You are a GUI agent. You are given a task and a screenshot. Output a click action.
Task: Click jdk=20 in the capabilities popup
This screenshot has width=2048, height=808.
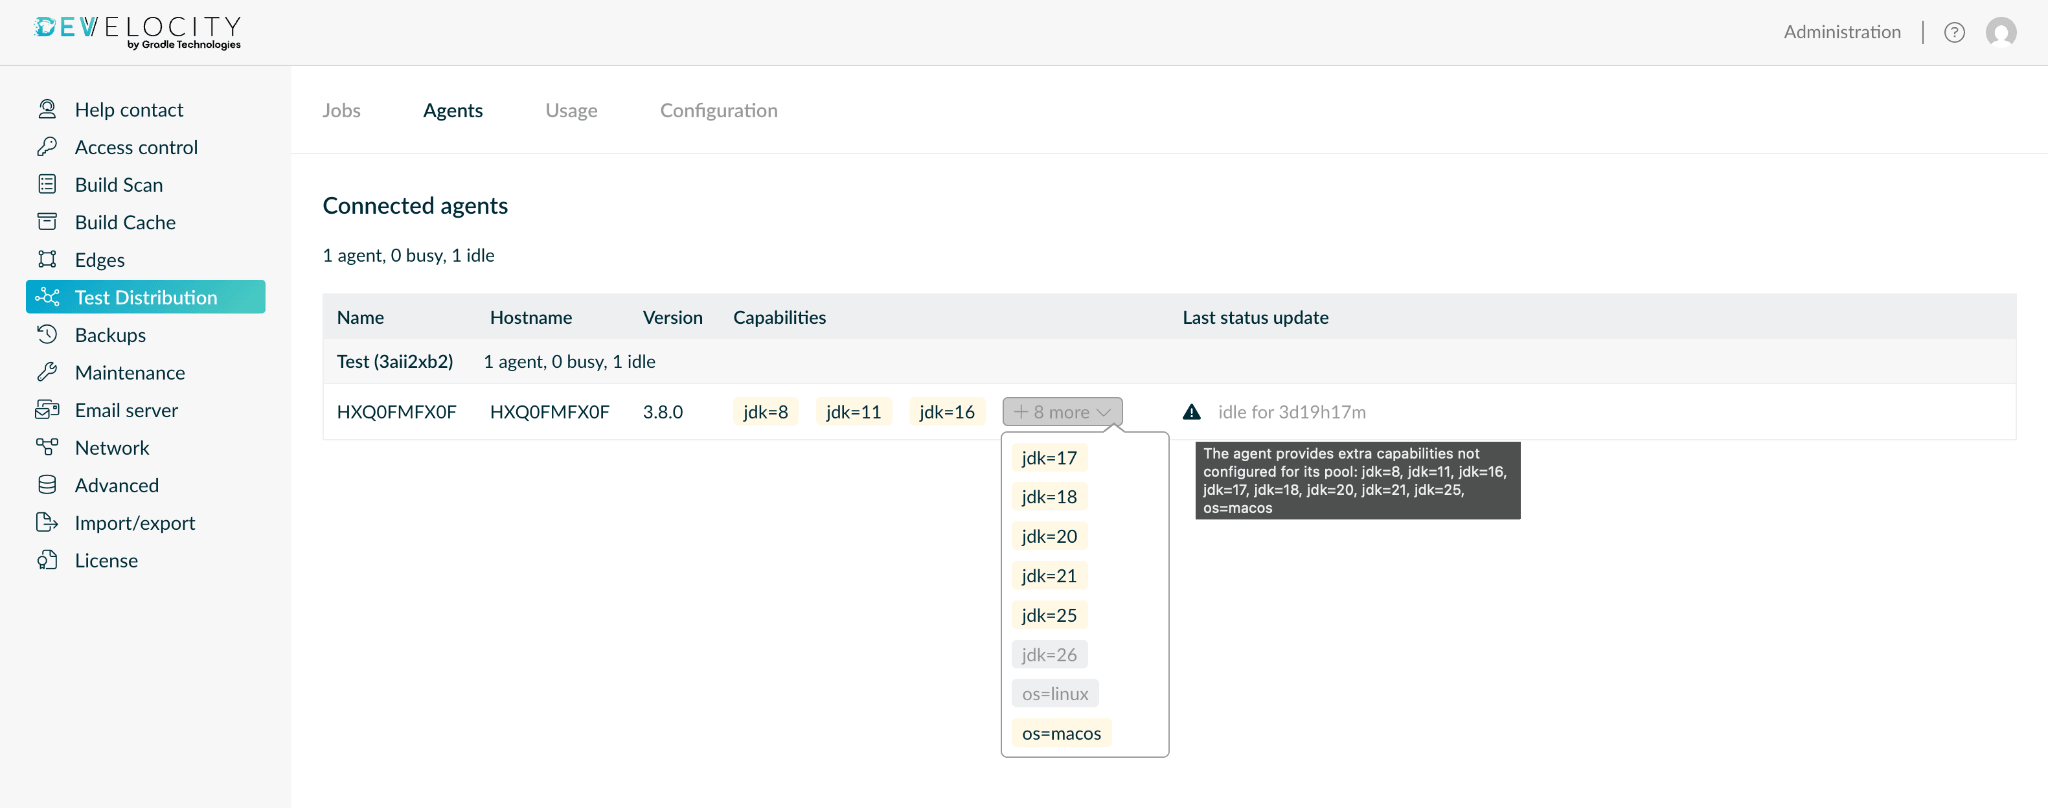point(1049,536)
